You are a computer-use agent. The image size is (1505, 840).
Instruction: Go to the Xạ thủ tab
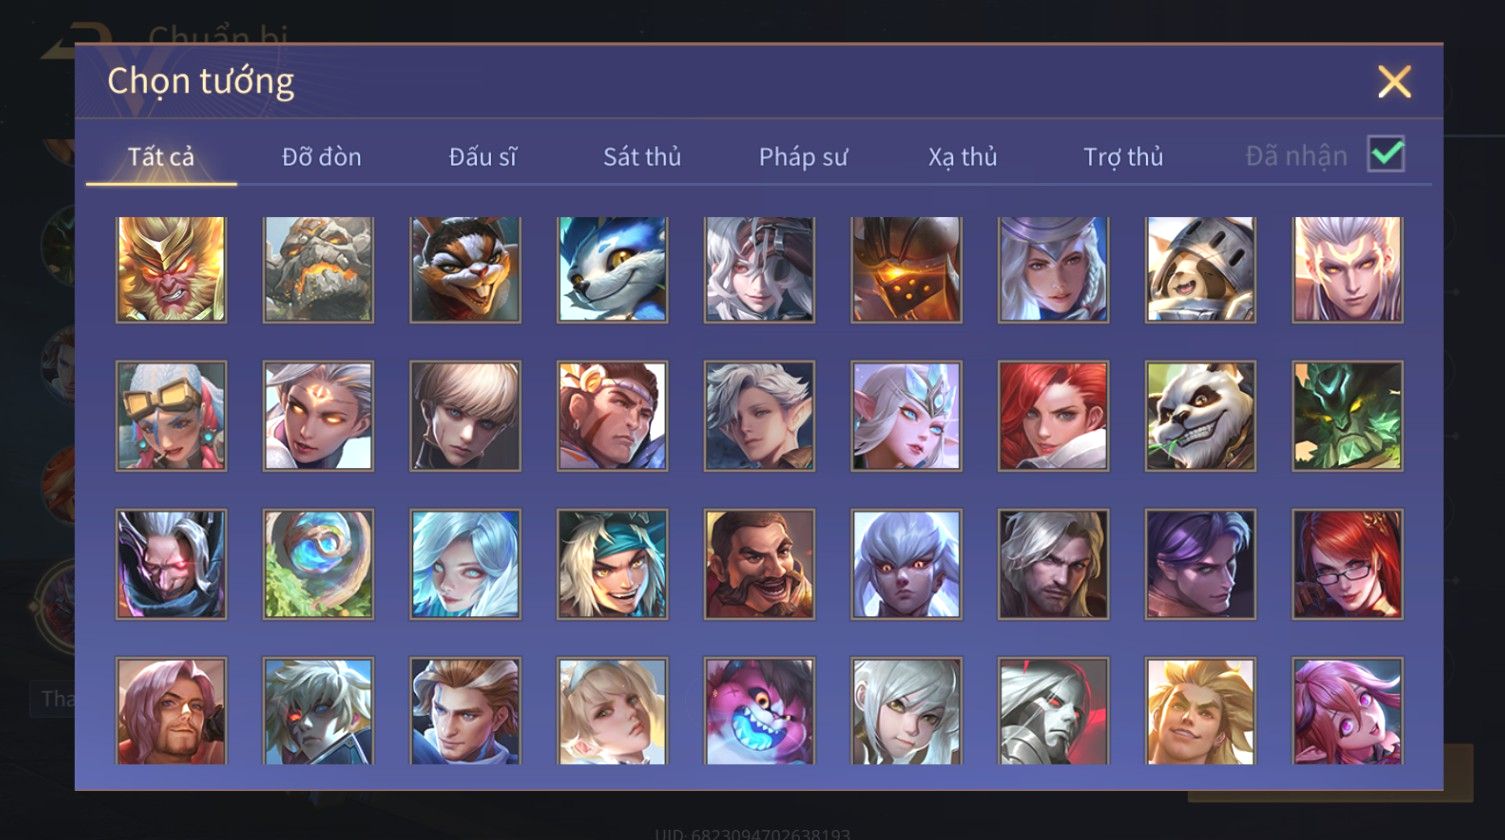[x=962, y=157]
